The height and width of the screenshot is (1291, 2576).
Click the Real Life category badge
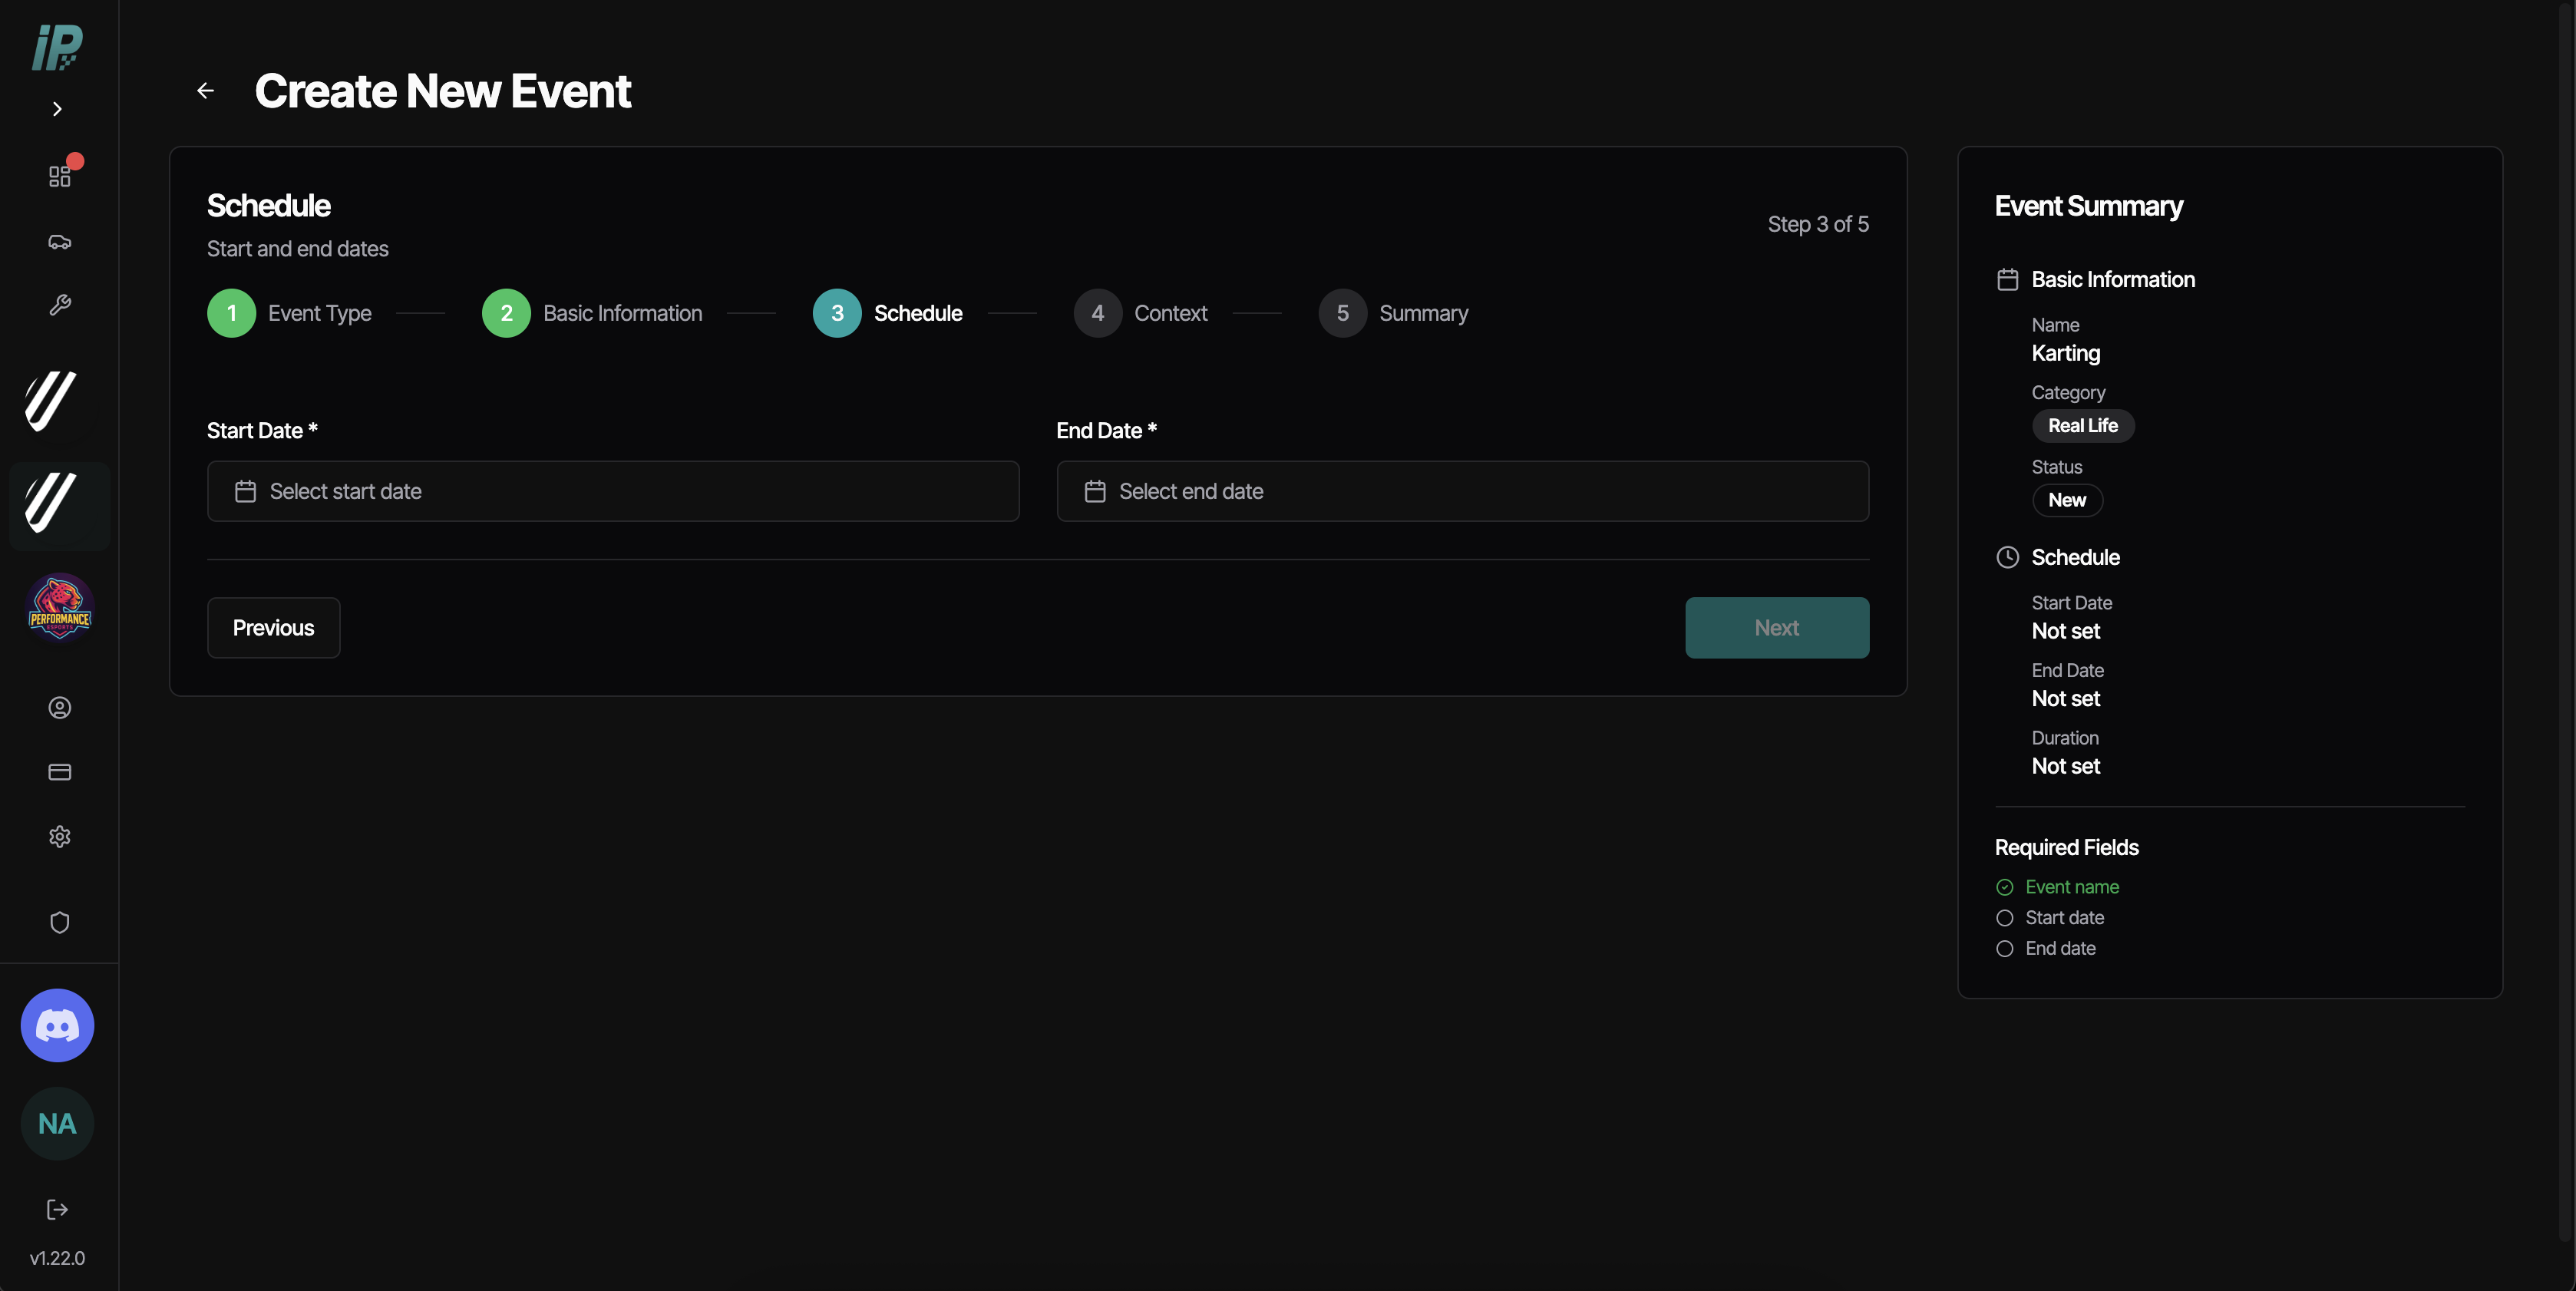coord(2082,426)
